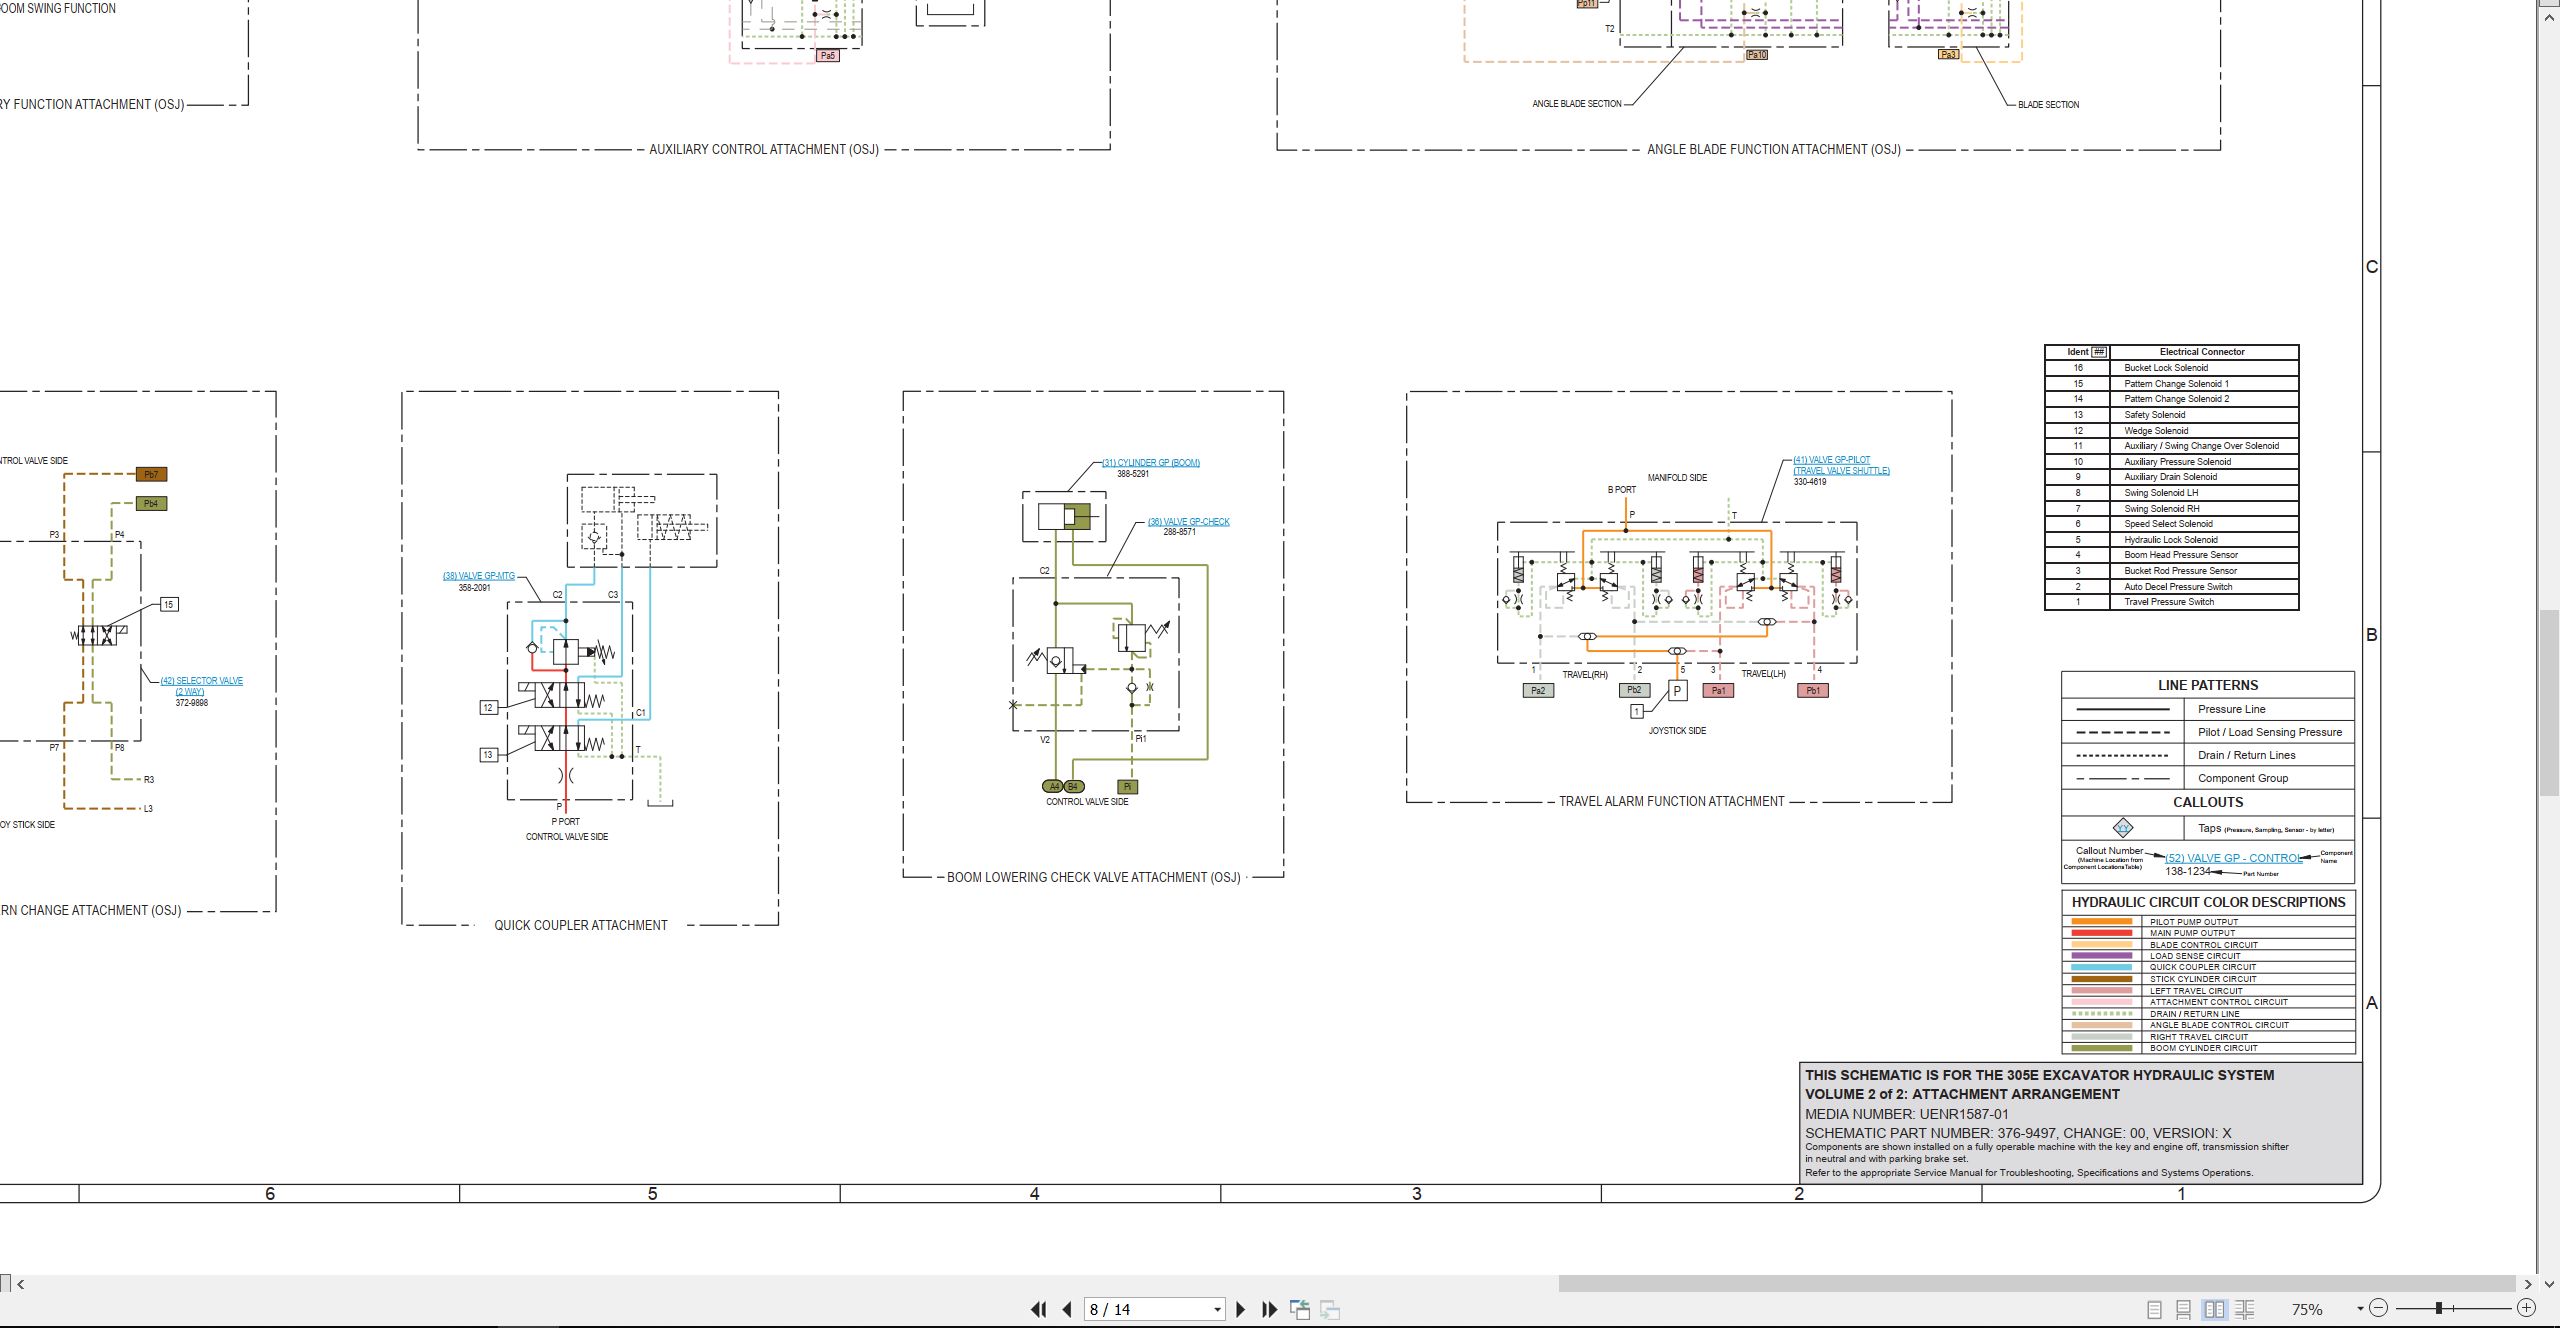Zoom out with the minus button
Viewport: 2560px width, 1328px height.
click(2378, 1308)
